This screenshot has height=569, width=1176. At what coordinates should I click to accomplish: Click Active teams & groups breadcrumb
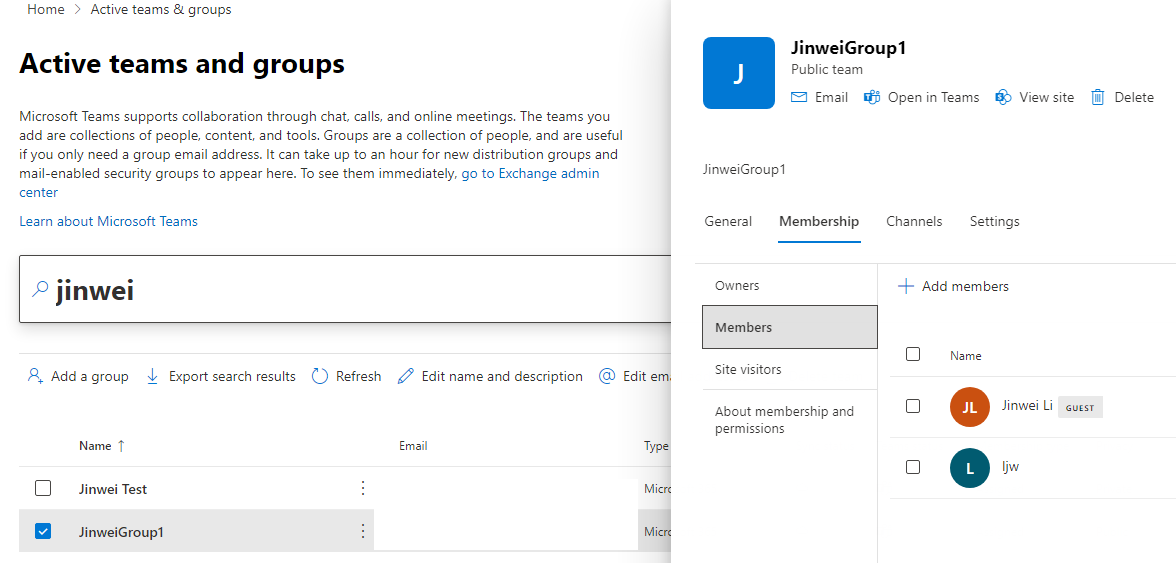(x=161, y=10)
